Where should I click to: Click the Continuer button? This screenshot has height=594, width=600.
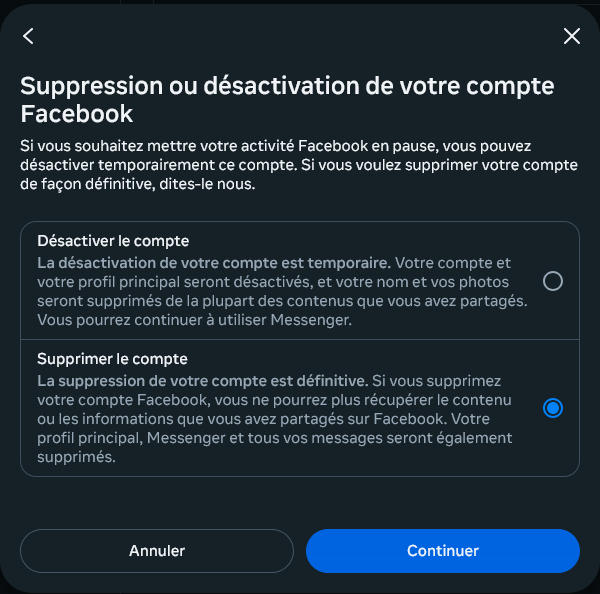pyautogui.click(x=443, y=551)
